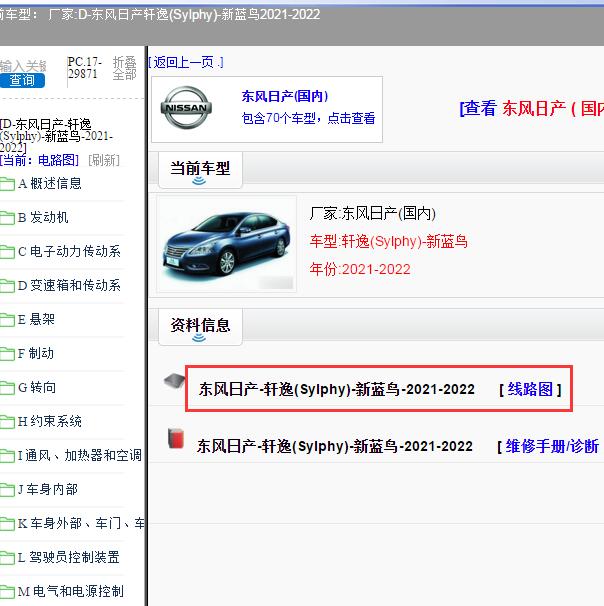The image size is (604, 606).
Task: Expand F 制动 tree item
Action: tap(36, 354)
